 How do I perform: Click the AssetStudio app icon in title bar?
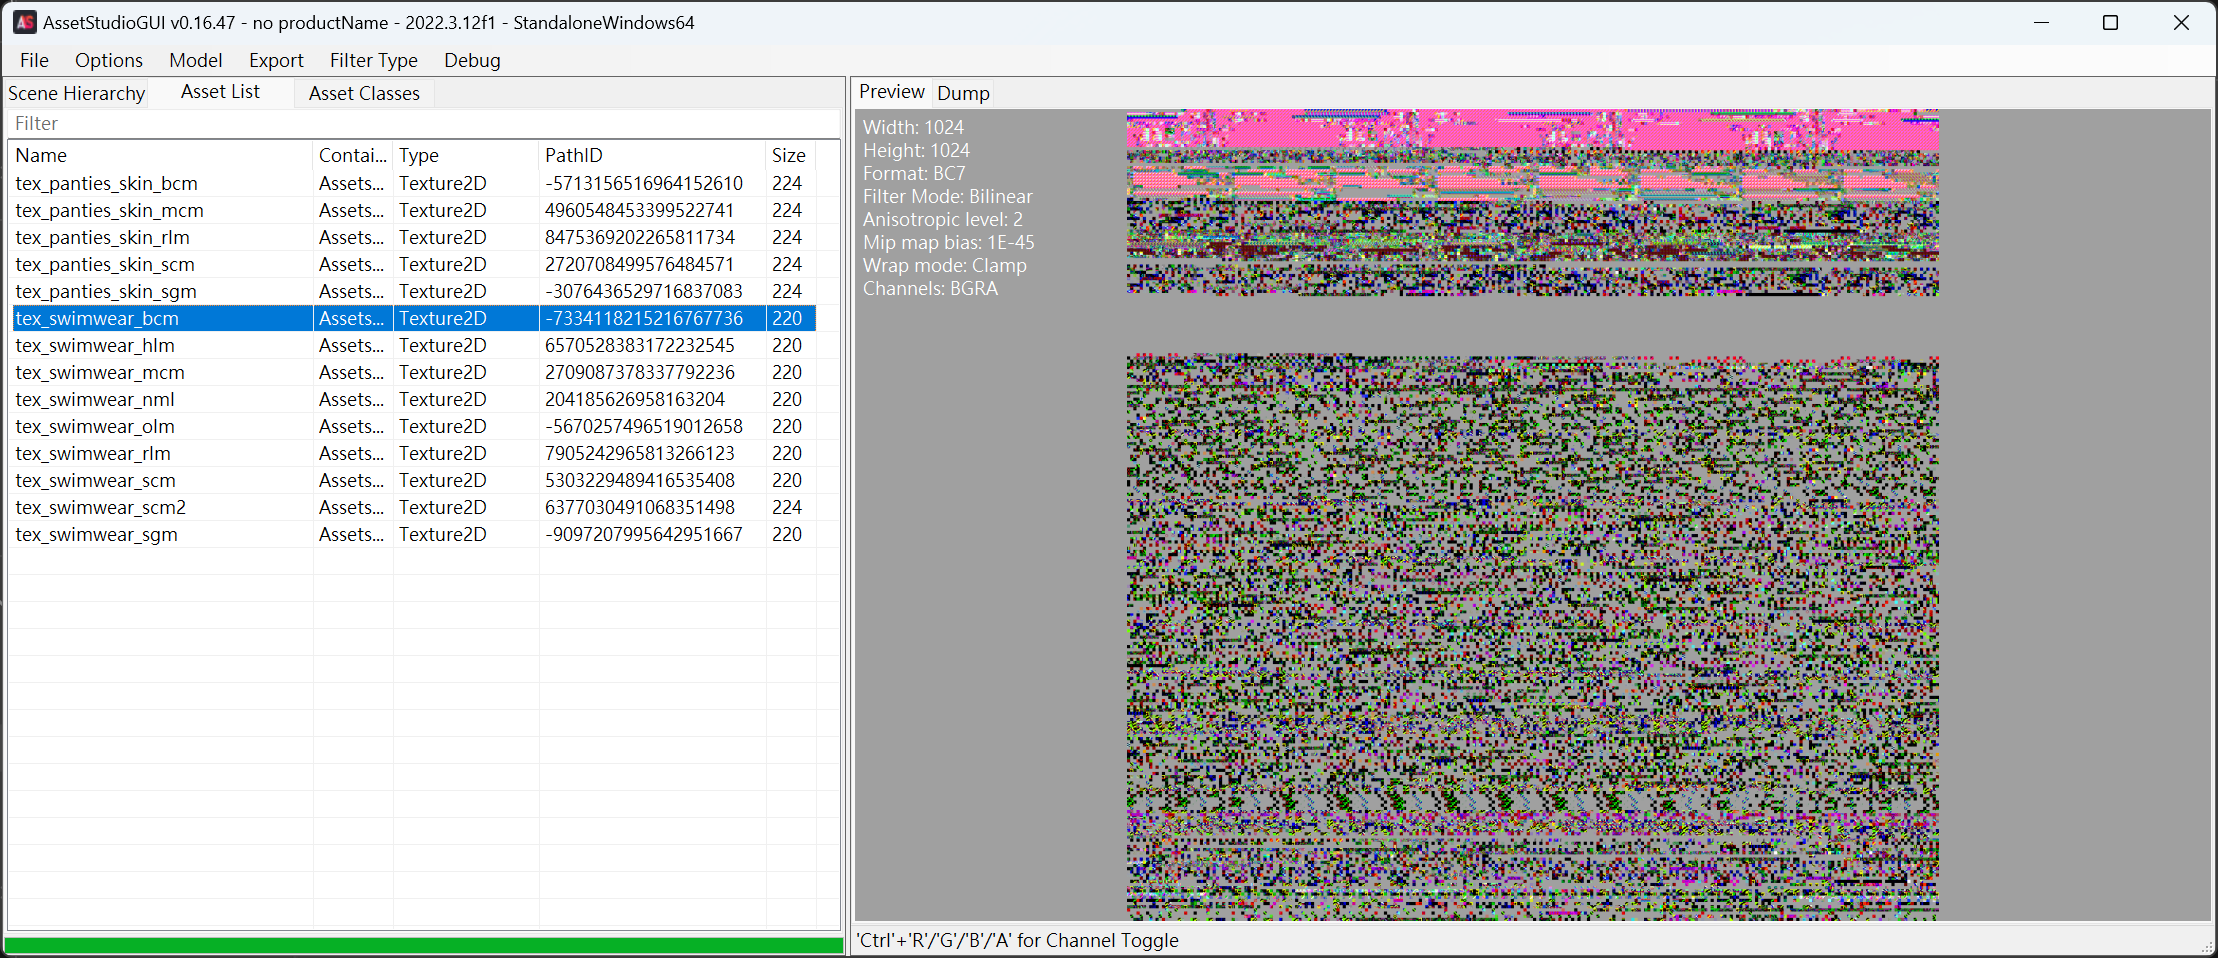(x=25, y=22)
